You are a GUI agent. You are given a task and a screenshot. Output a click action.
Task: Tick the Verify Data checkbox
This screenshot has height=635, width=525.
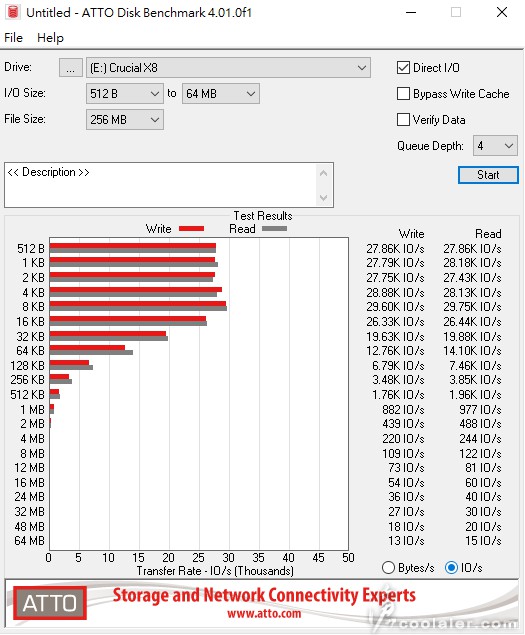403,119
